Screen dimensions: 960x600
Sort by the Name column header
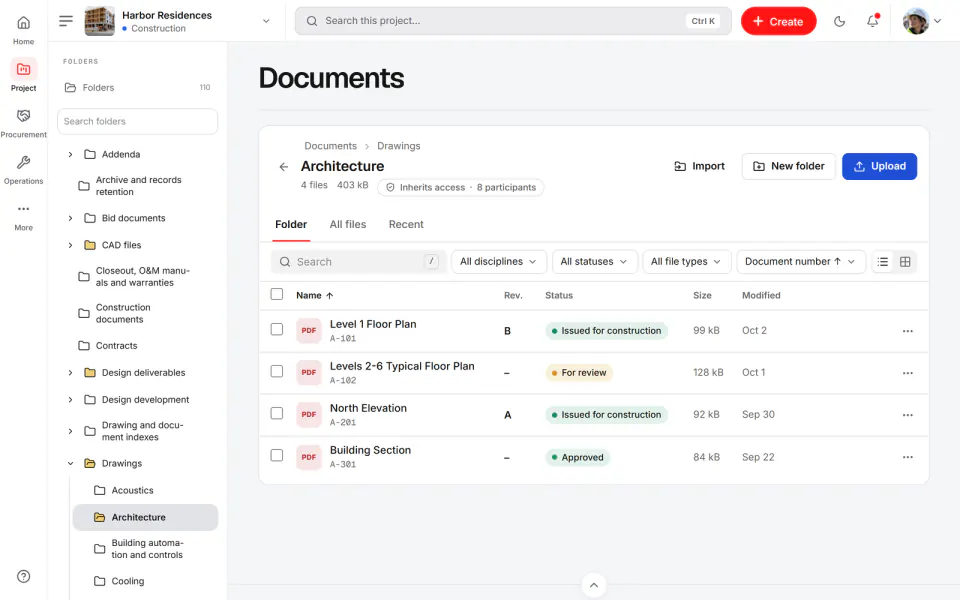(x=315, y=295)
